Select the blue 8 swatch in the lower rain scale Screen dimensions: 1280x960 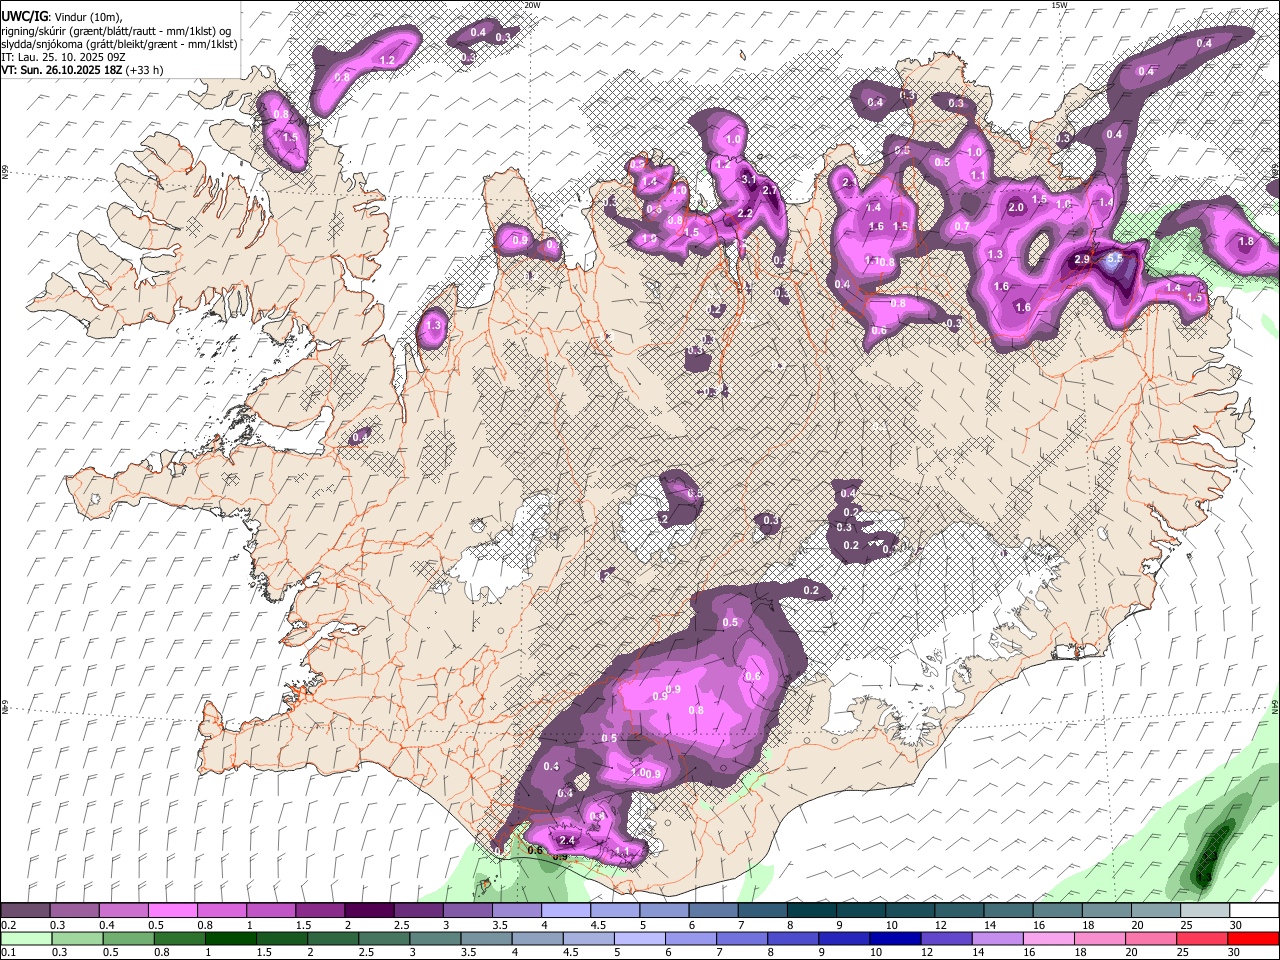click(x=793, y=939)
